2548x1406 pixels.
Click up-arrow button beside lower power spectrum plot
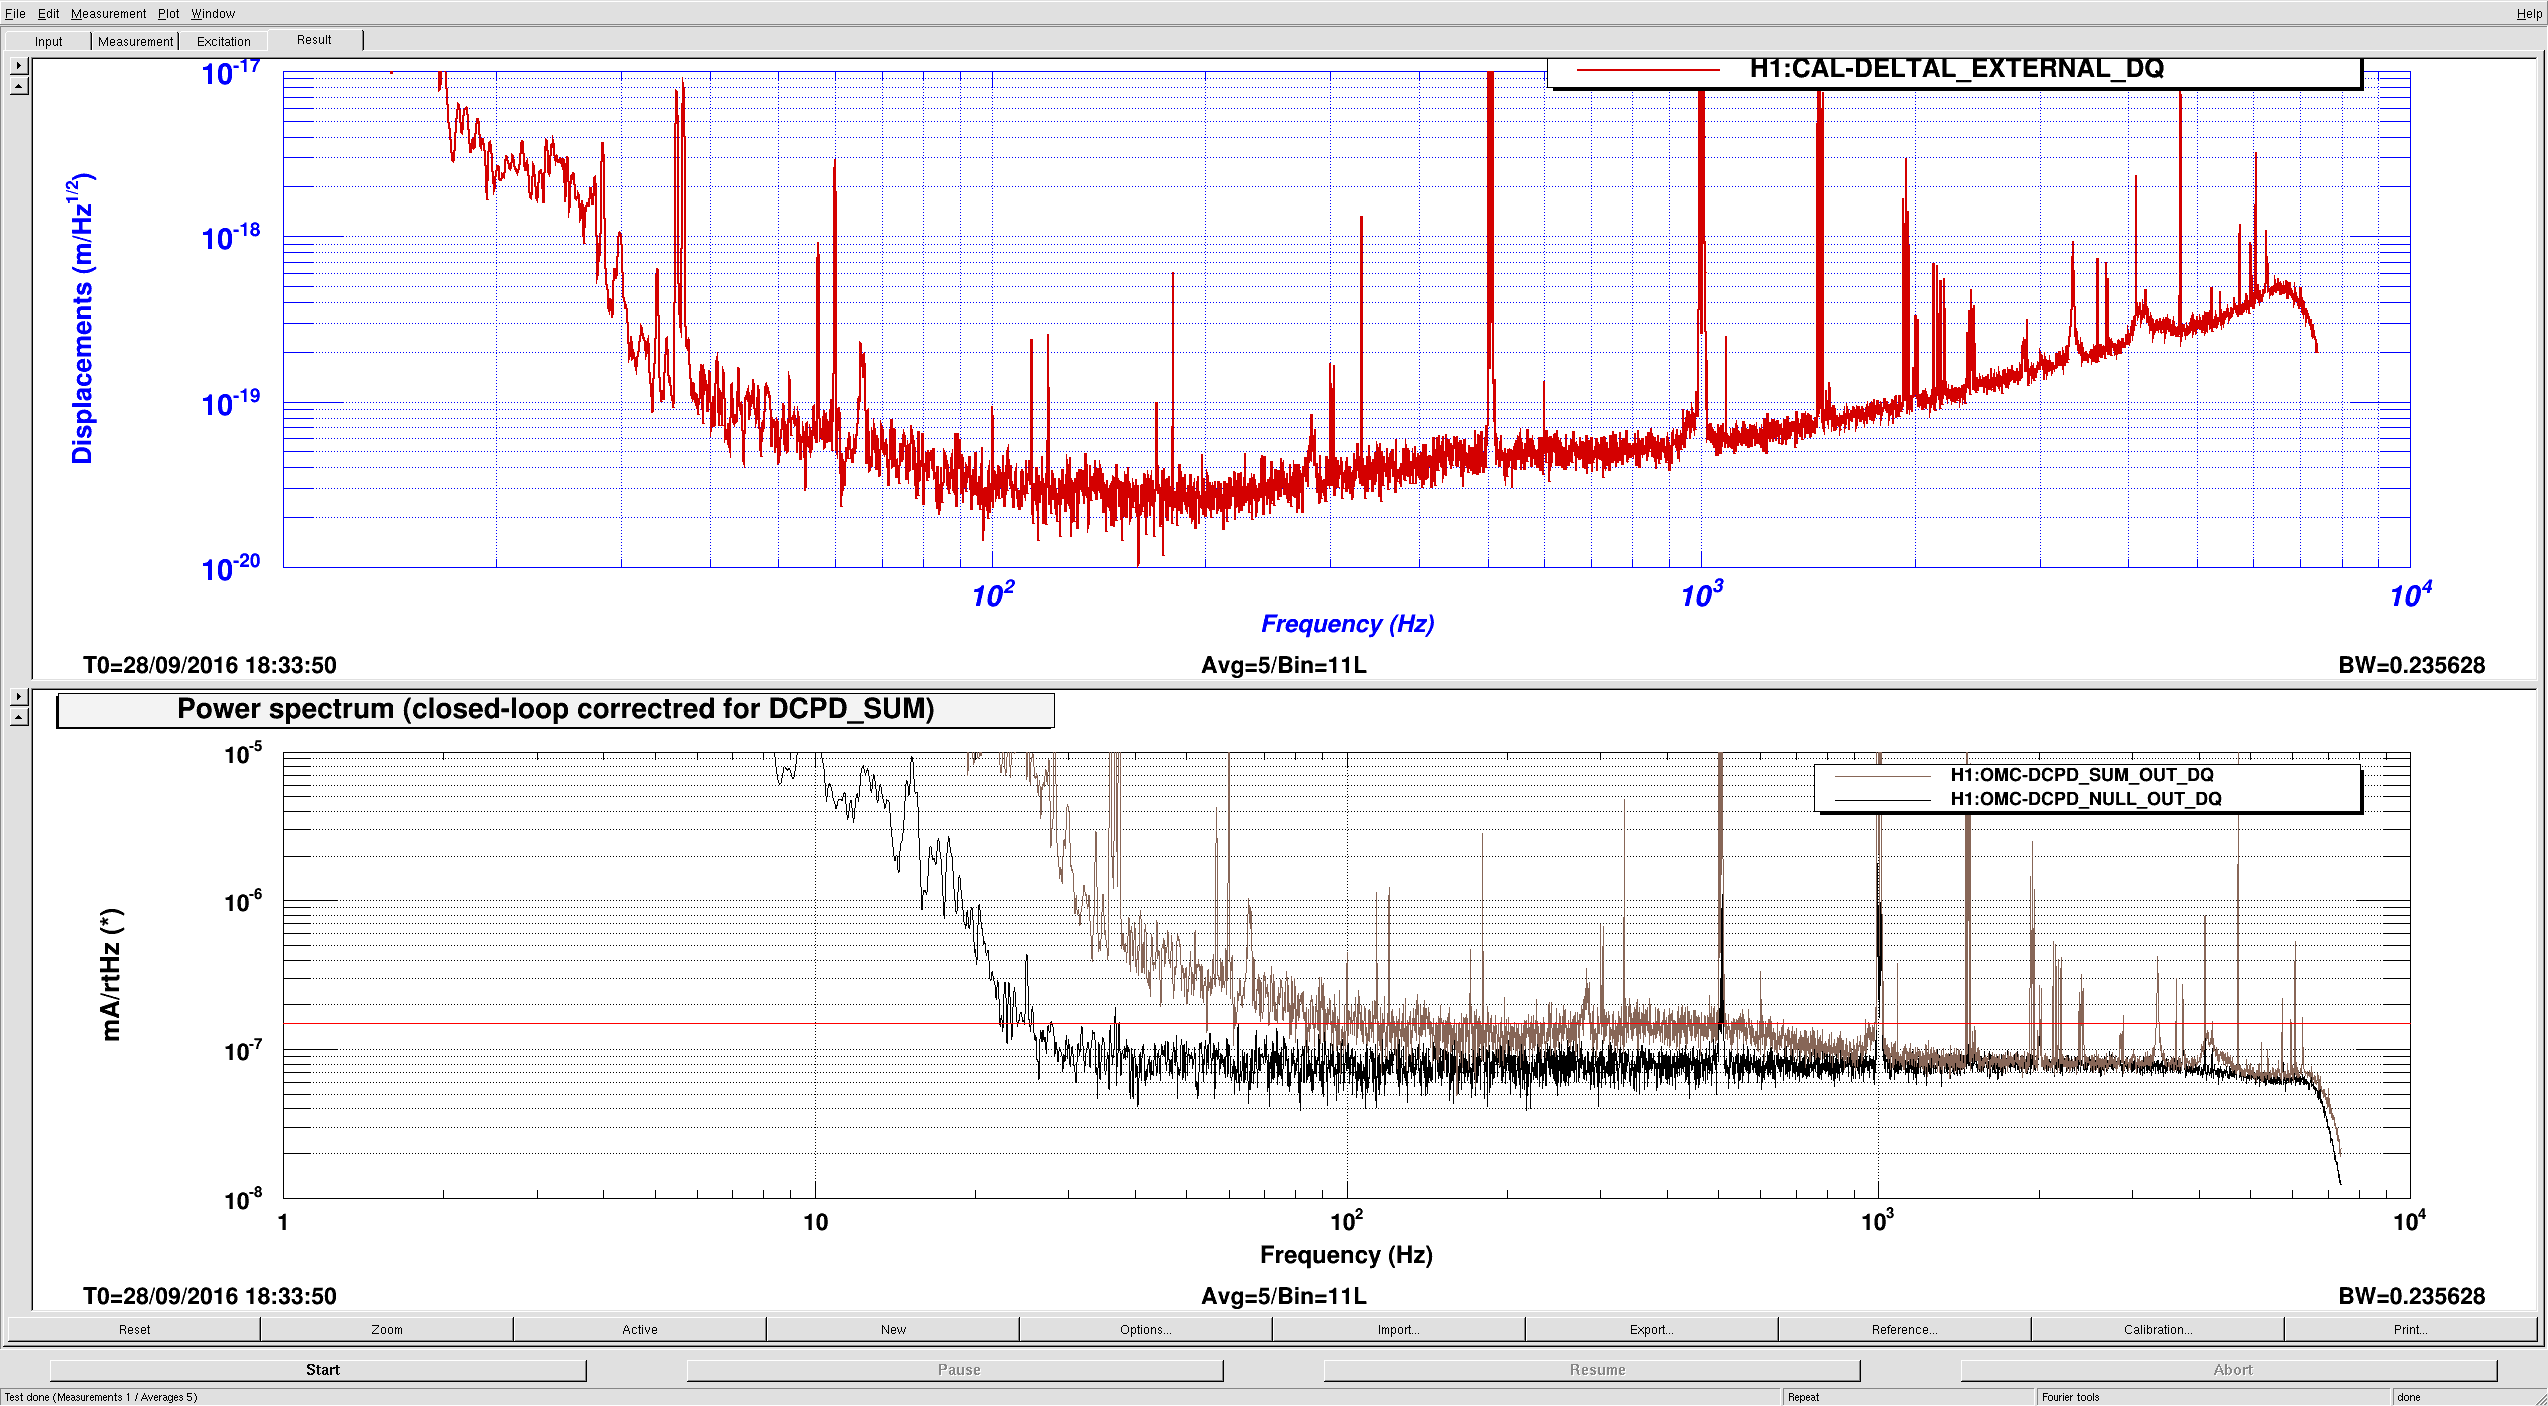coord(18,718)
